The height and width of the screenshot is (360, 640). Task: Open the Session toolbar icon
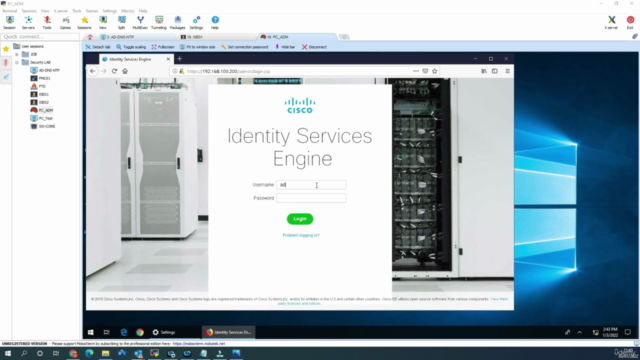click(x=9, y=22)
